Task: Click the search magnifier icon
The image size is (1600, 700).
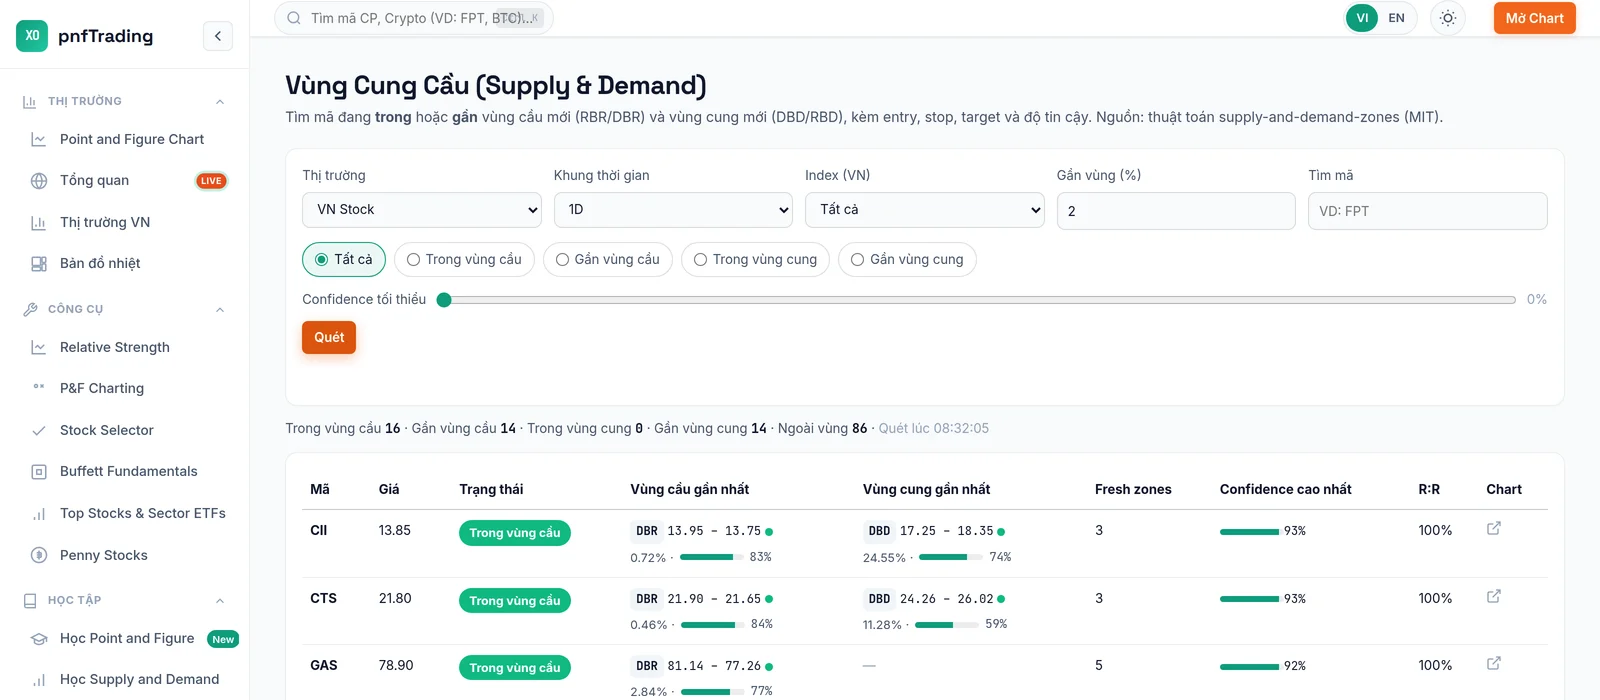Action: click(294, 18)
